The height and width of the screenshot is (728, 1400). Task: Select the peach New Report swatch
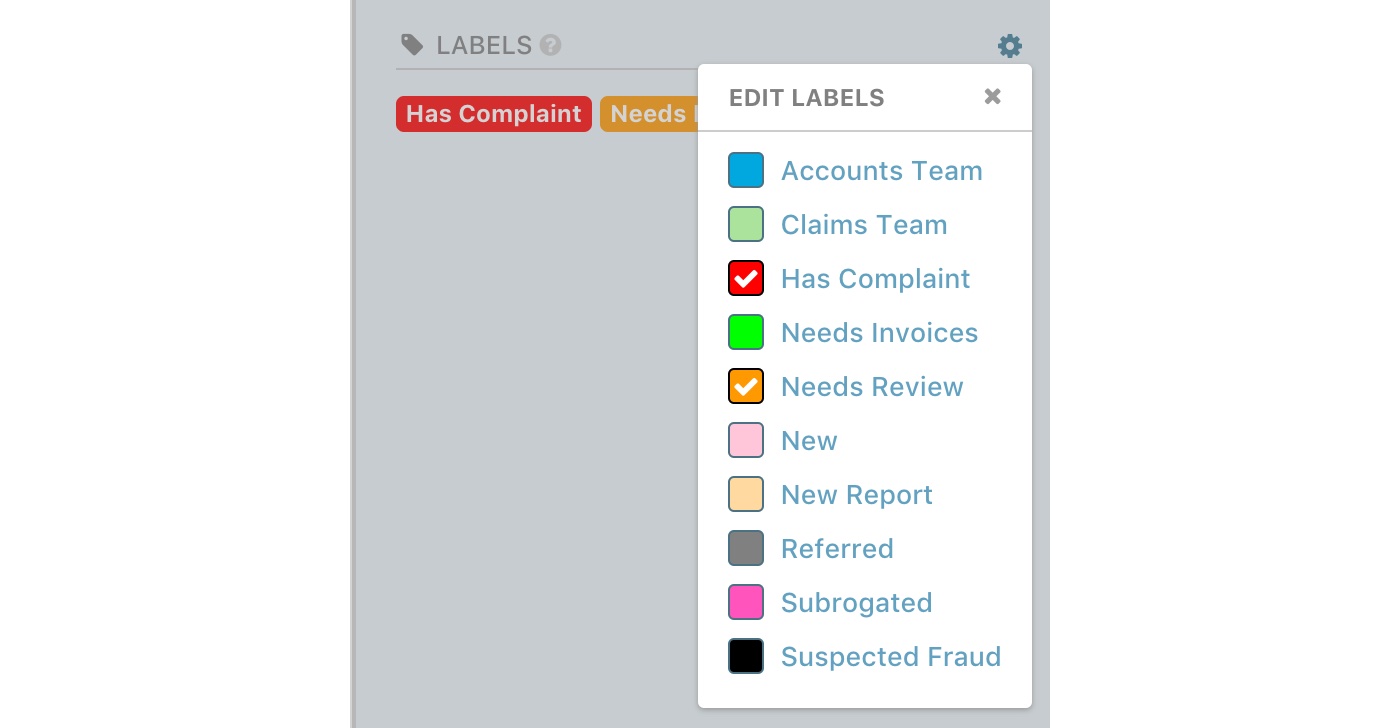[746, 495]
